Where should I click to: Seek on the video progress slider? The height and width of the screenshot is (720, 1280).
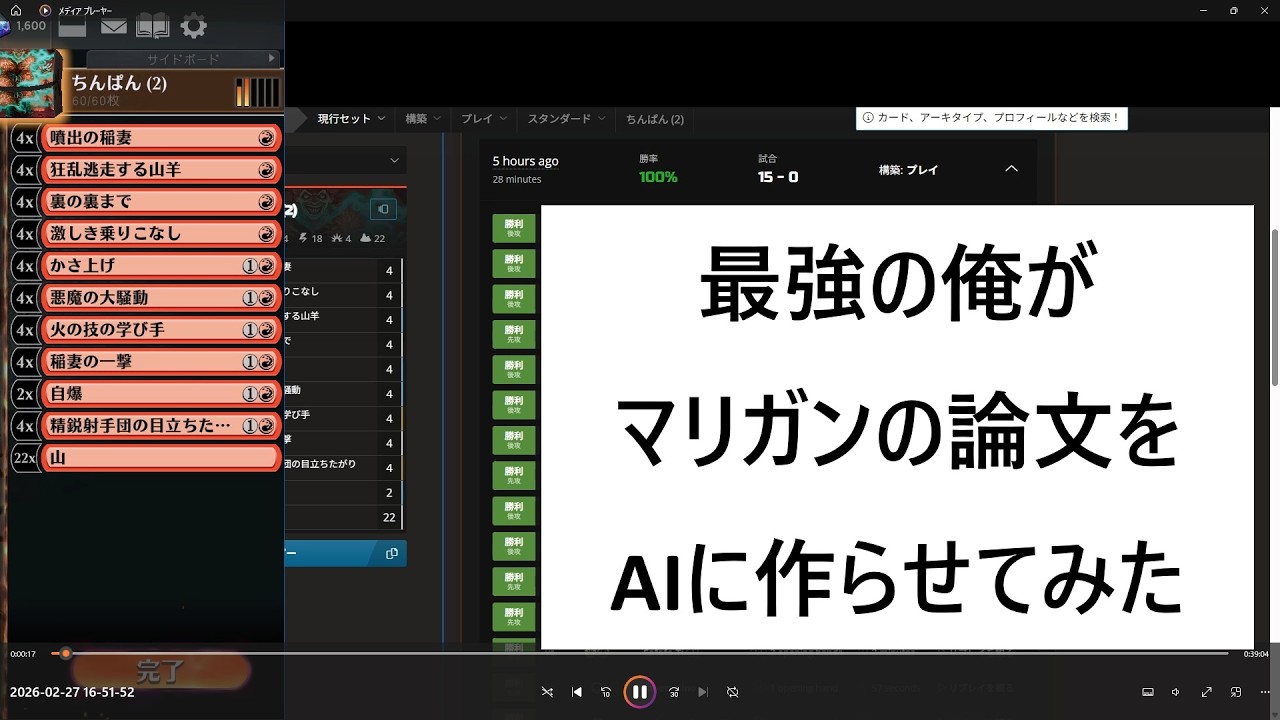pos(640,653)
